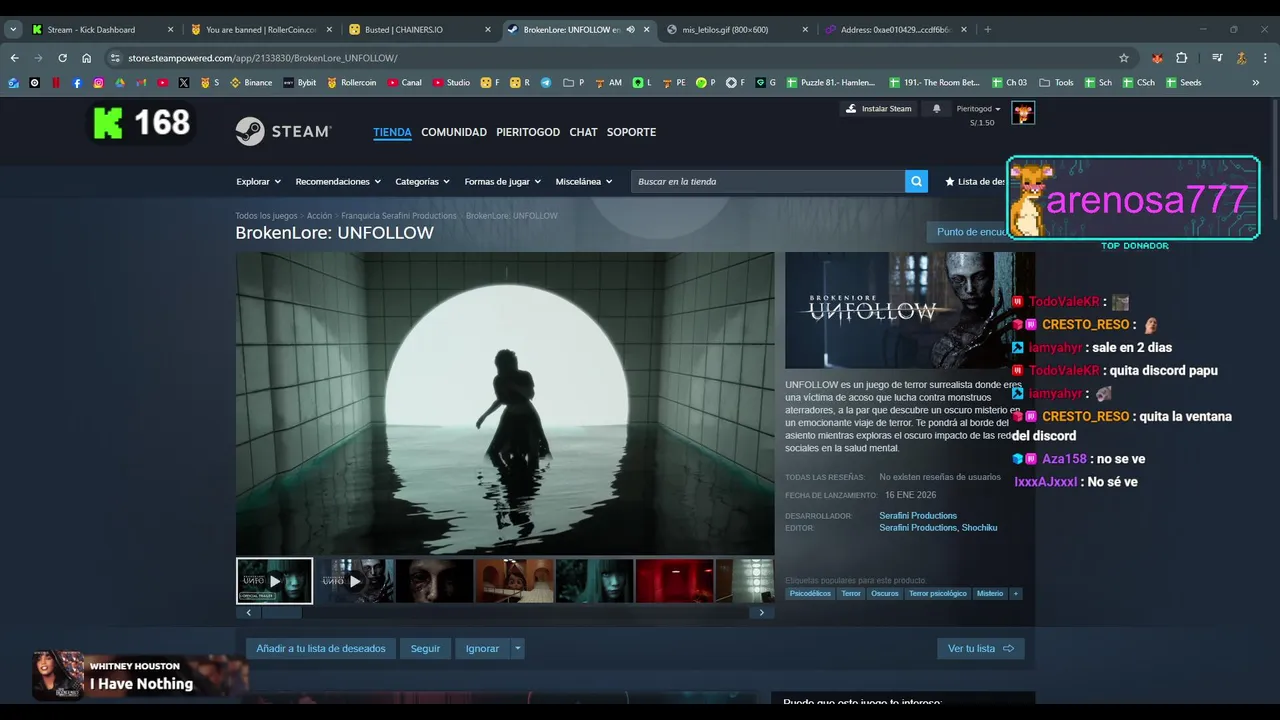Image resolution: width=1280 pixels, height=720 pixels.
Task: Mute the BrokenLore tab audio
Action: [631, 29]
